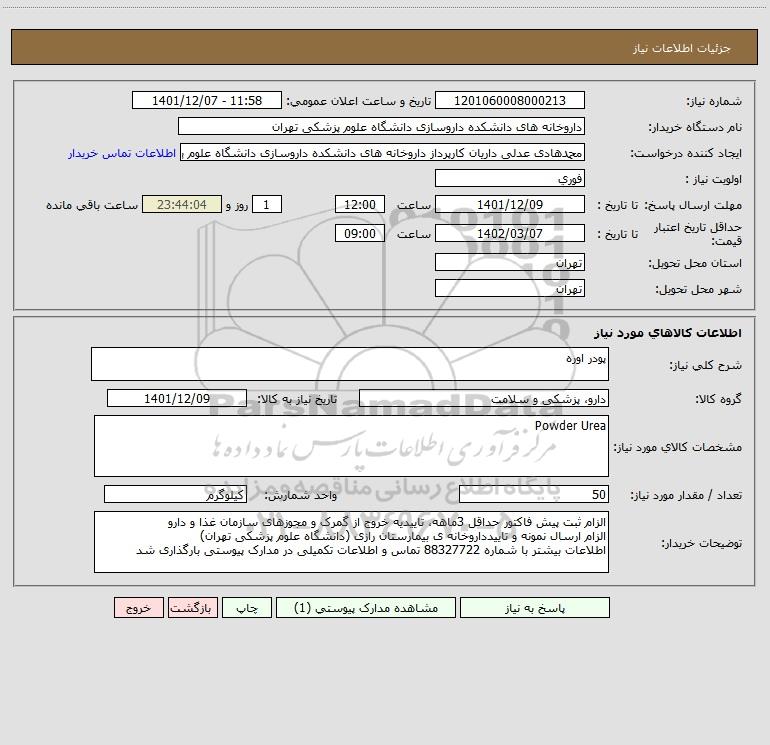Image resolution: width=770 pixels, height=745 pixels.
Task: Click the جزئیات اطلاعات نیاز header title
Action: click(682, 48)
